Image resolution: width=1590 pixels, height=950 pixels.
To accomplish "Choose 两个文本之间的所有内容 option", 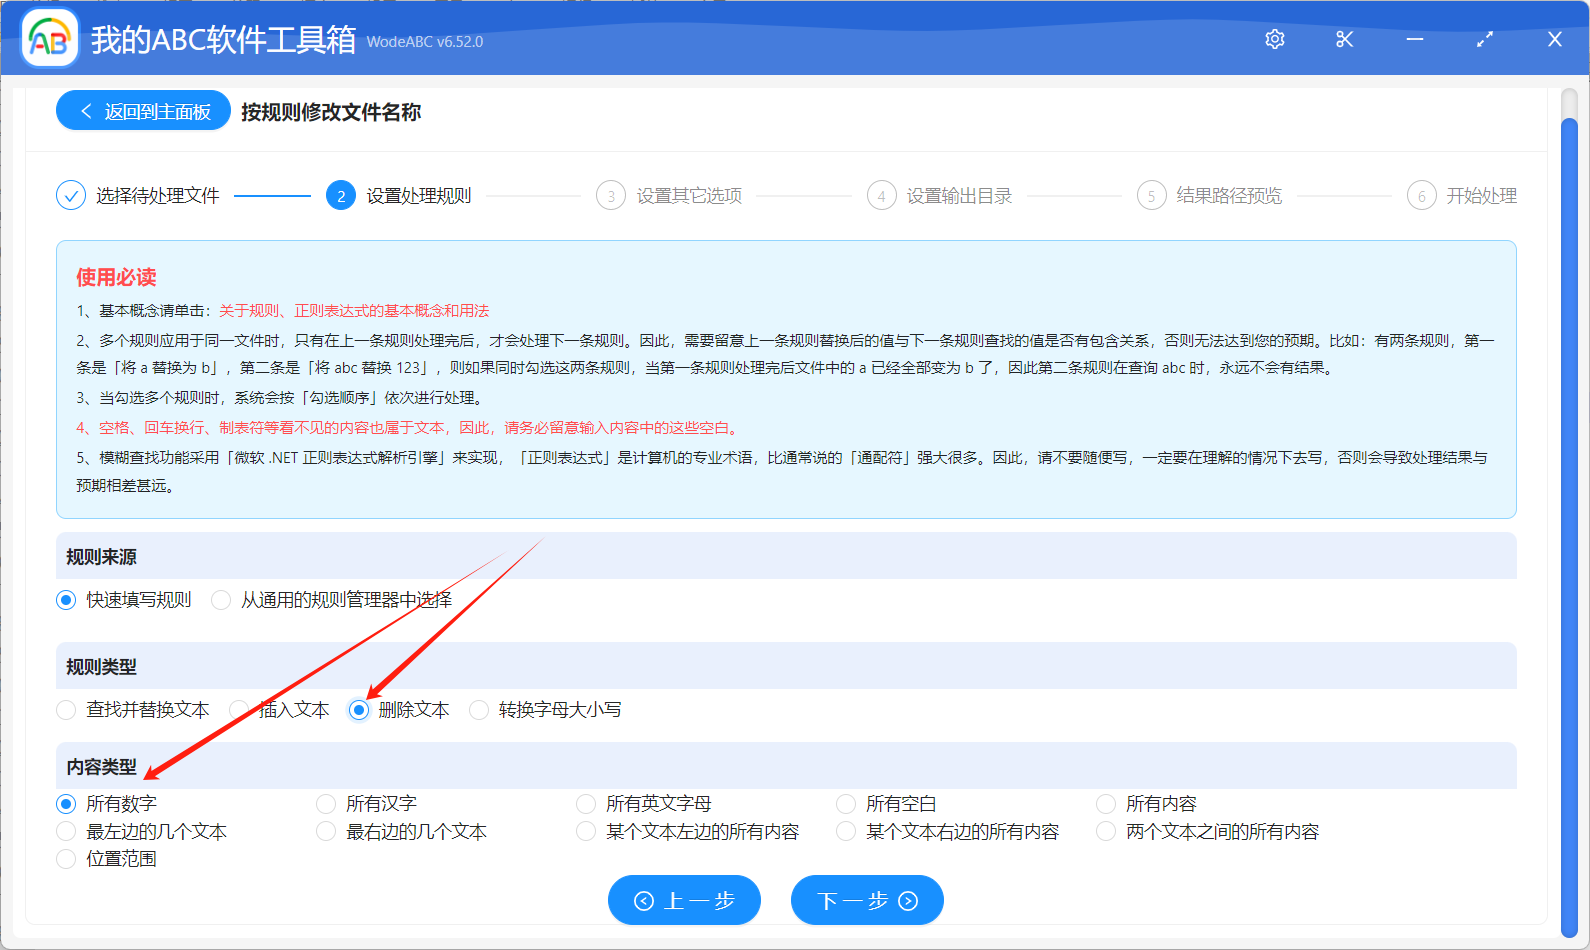I will [x=1106, y=832].
